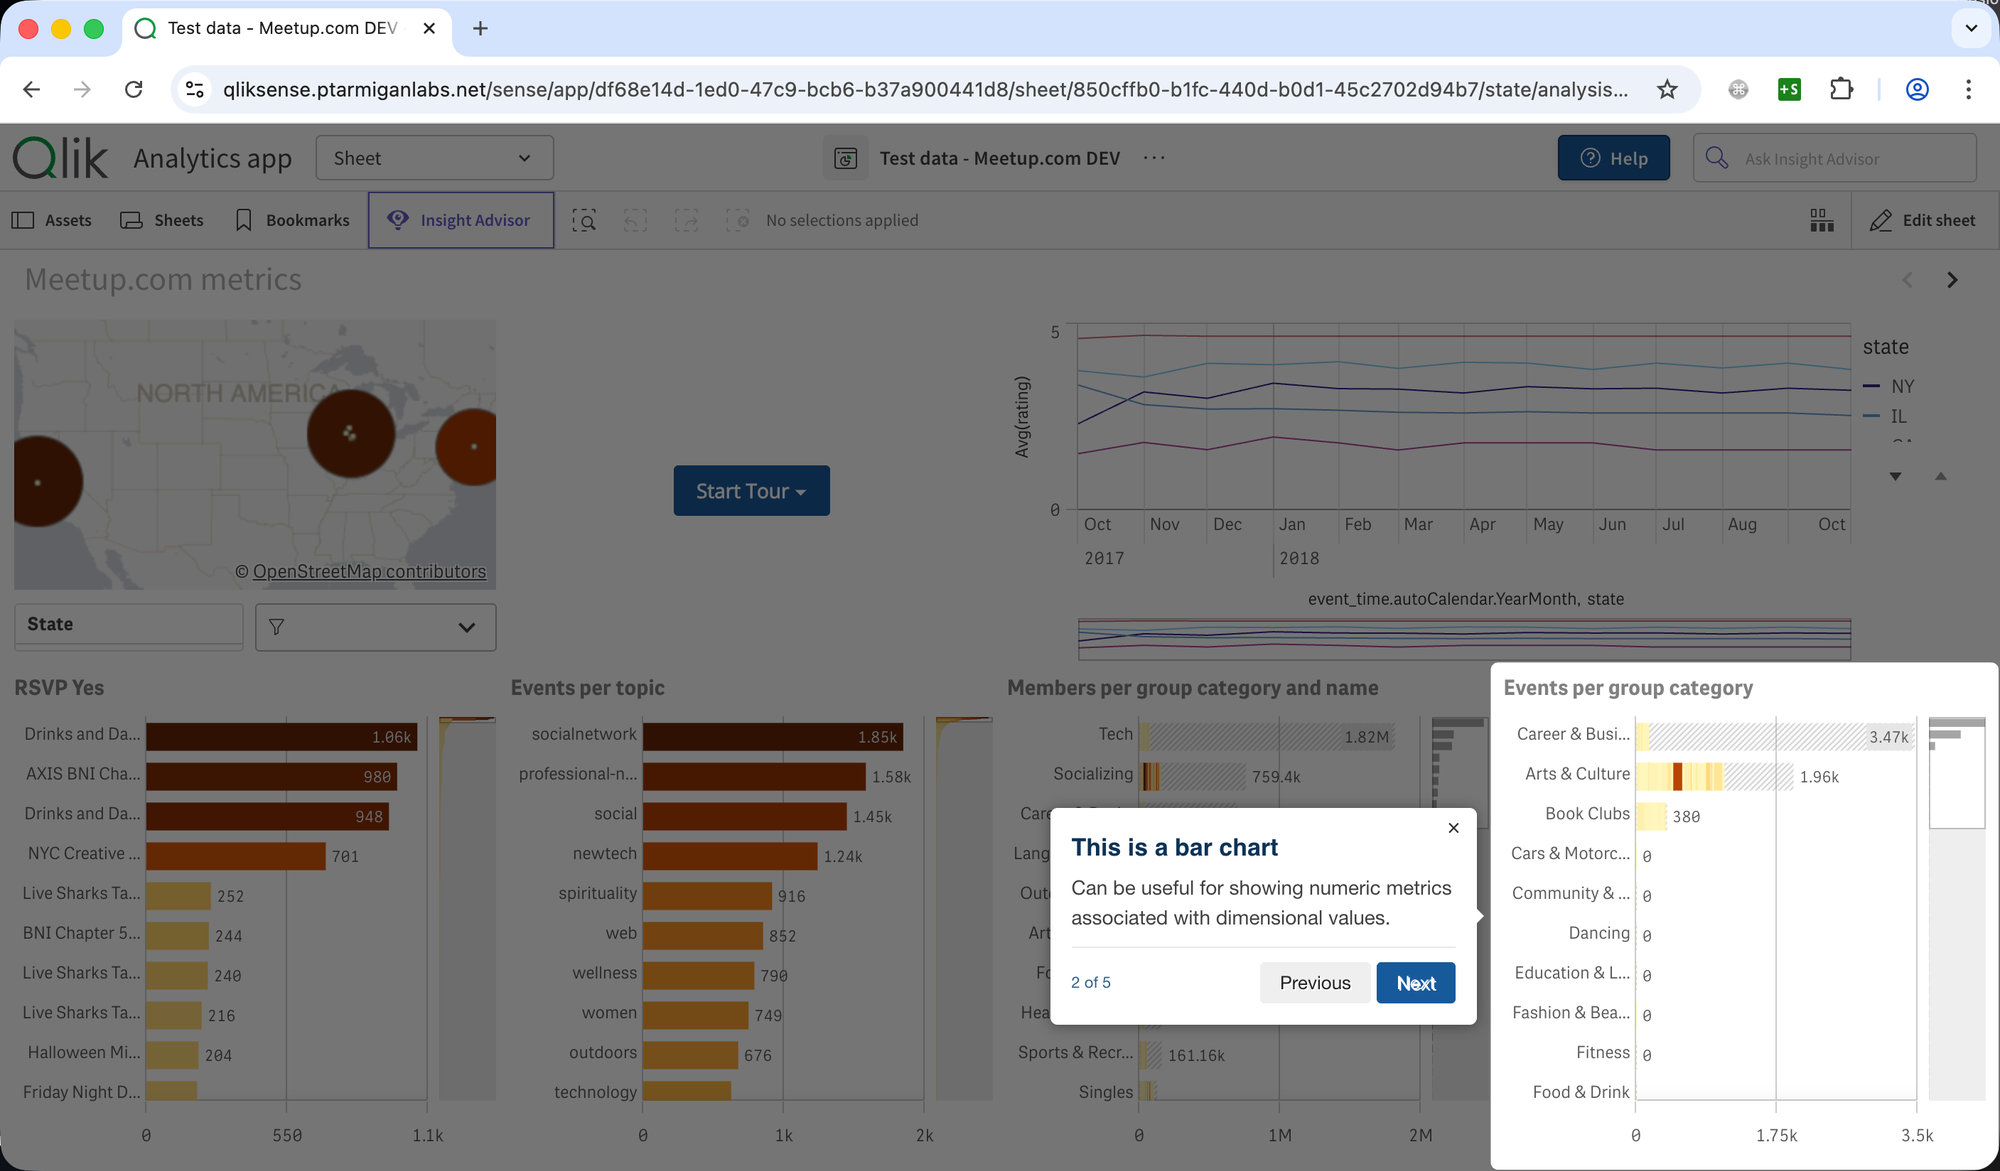Expand the Start Tour dropdown button
Image resolution: width=2000 pixels, height=1171 pixels.
tap(751, 491)
